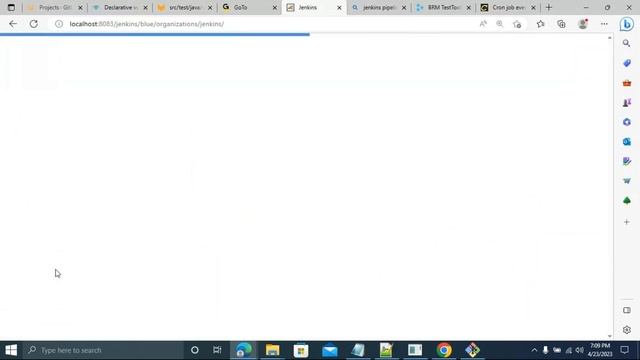640x360 pixels.
Task: Add this page to favorites
Action: click(x=517, y=24)
